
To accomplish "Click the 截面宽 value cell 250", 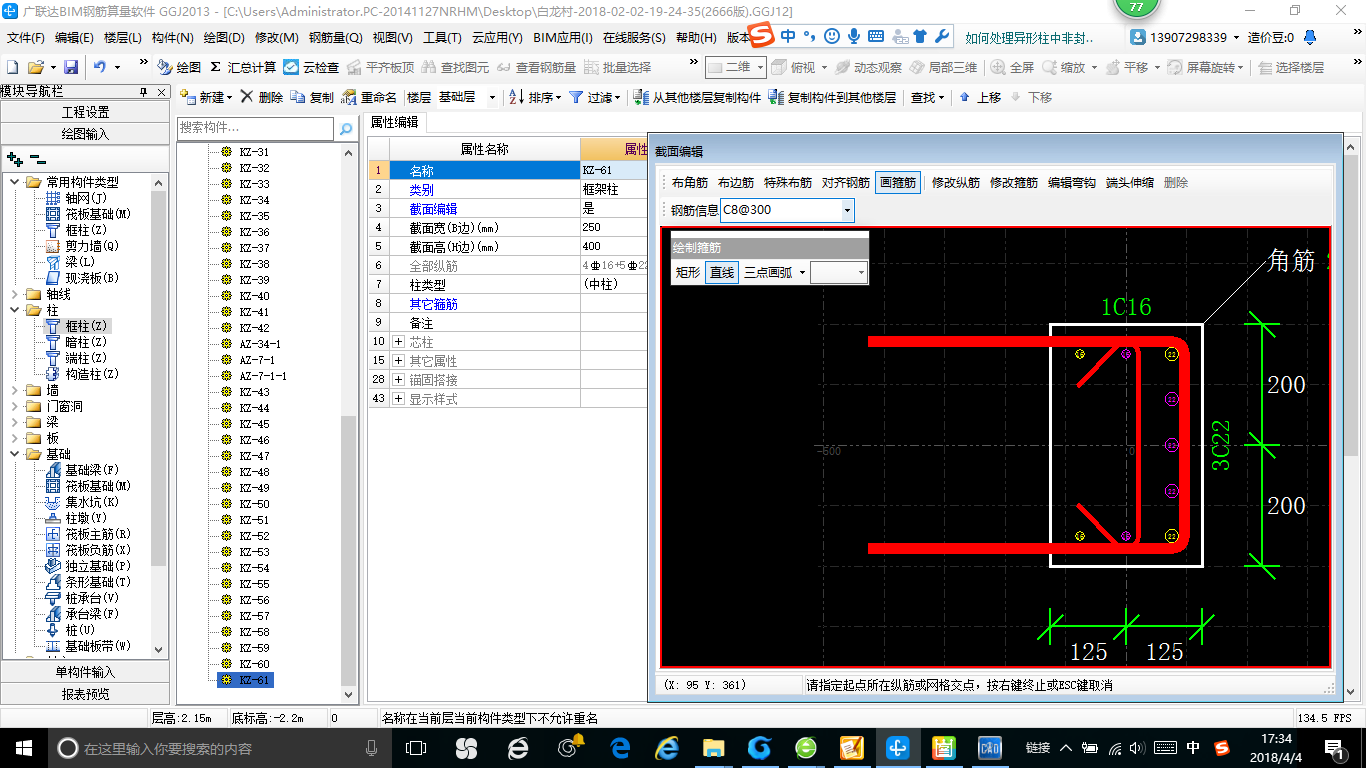I will point(614,228).
